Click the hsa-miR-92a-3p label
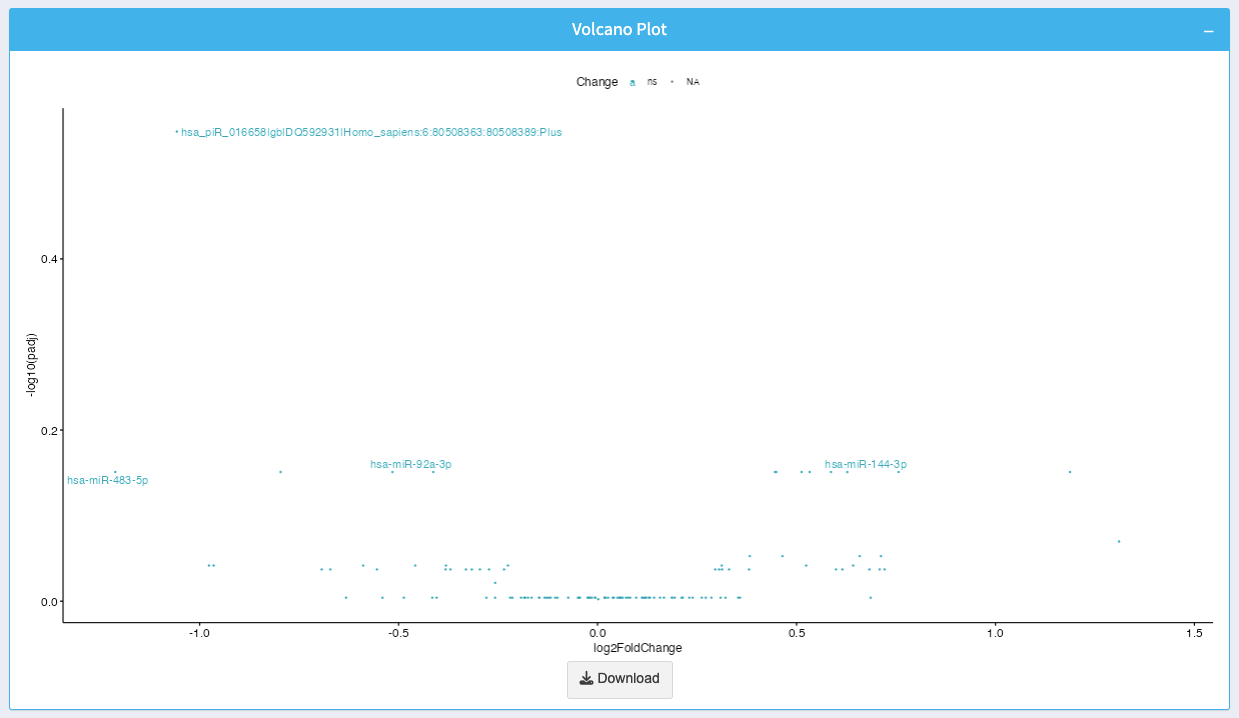Screen dimensions: 1239x718 (410, 464)
